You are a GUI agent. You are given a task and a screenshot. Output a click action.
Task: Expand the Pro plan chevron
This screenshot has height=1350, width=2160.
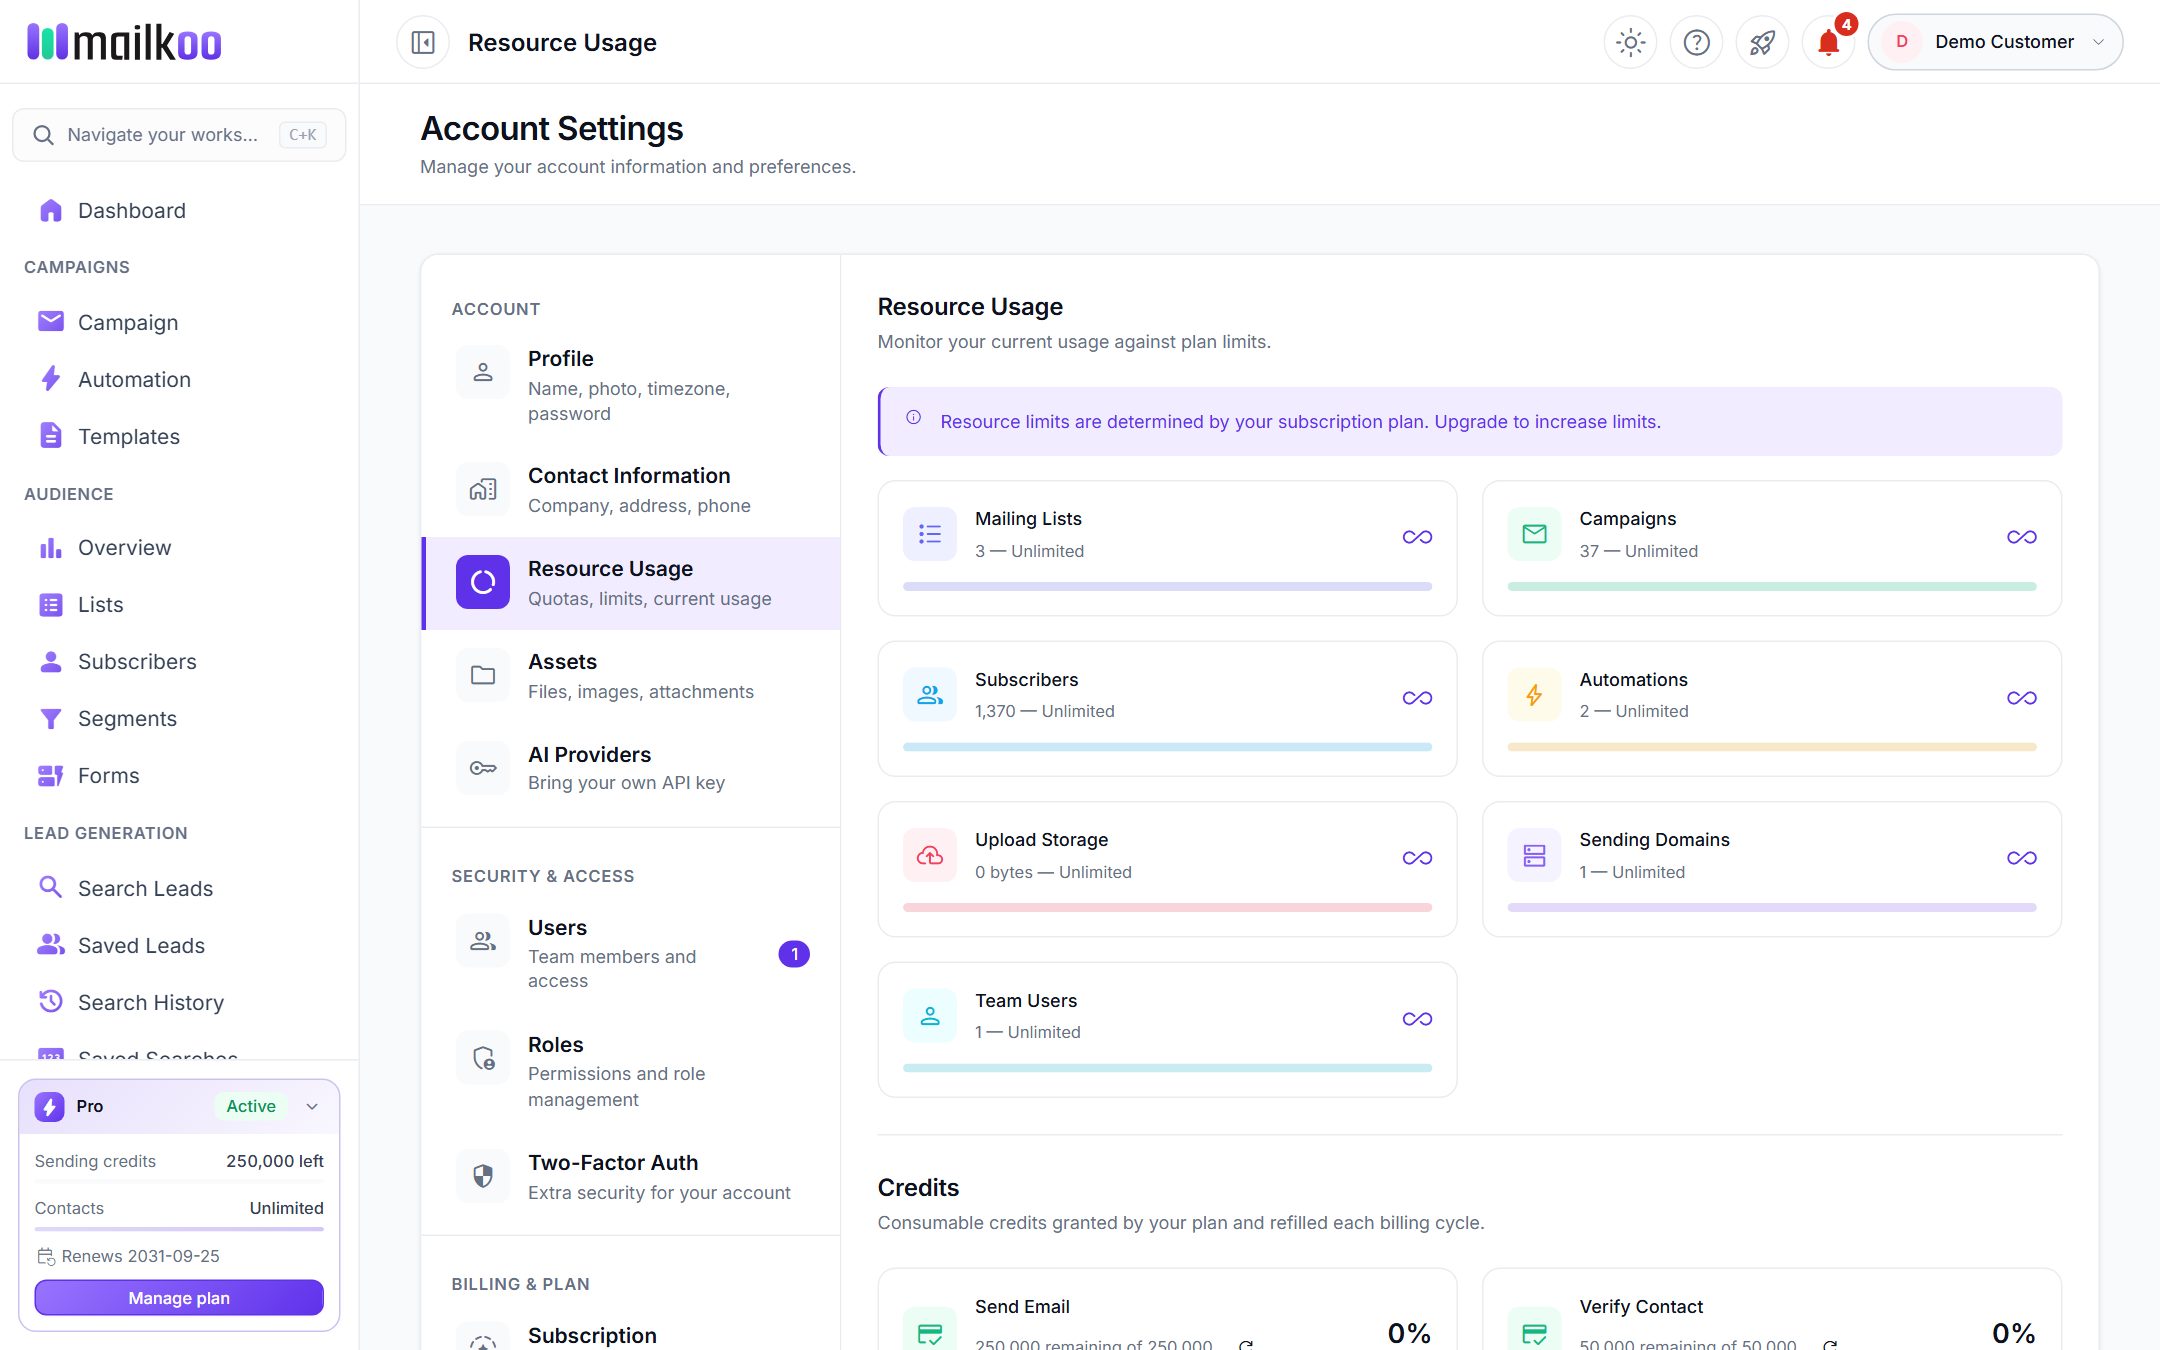click(x=312, y=1106)
